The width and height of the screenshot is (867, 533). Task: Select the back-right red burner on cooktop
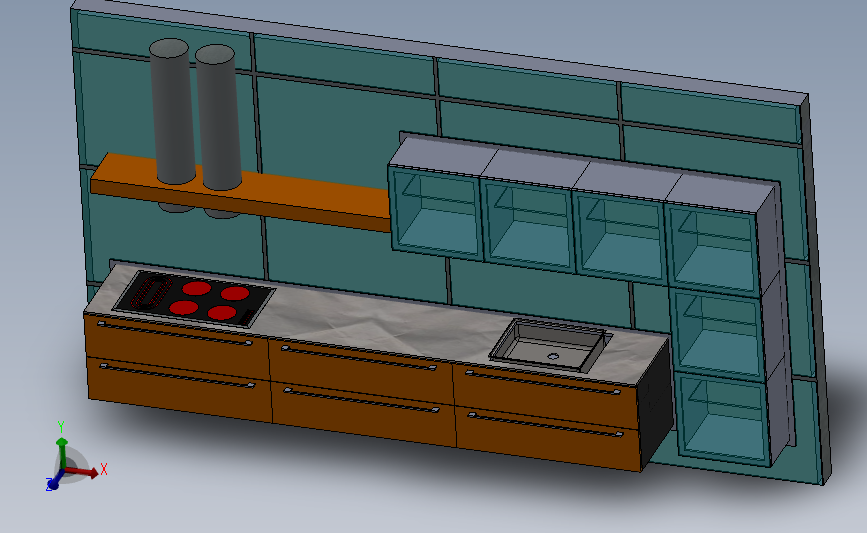click(x=234, y=294)
